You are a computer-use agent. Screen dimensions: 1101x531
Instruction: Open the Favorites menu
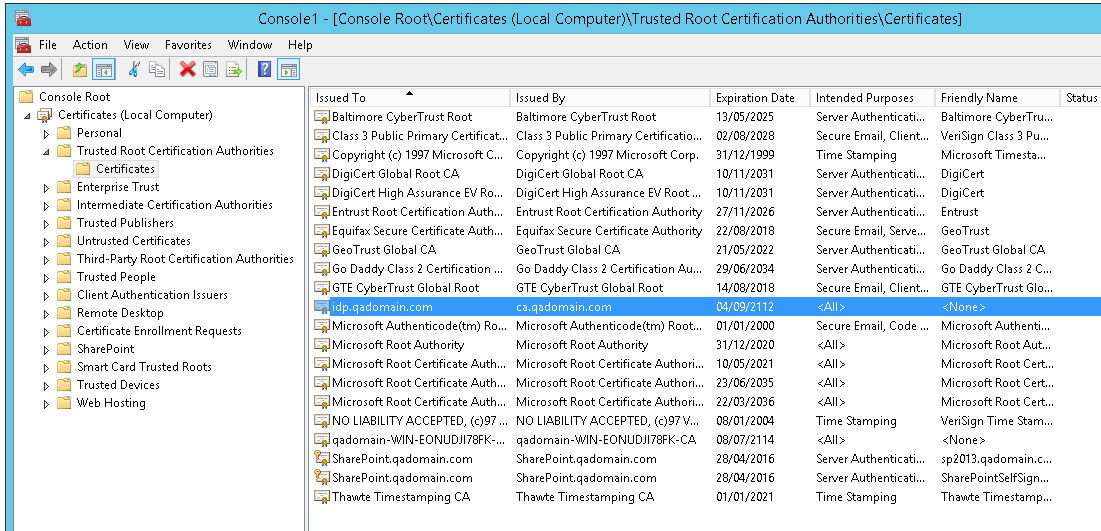[188, 45]
